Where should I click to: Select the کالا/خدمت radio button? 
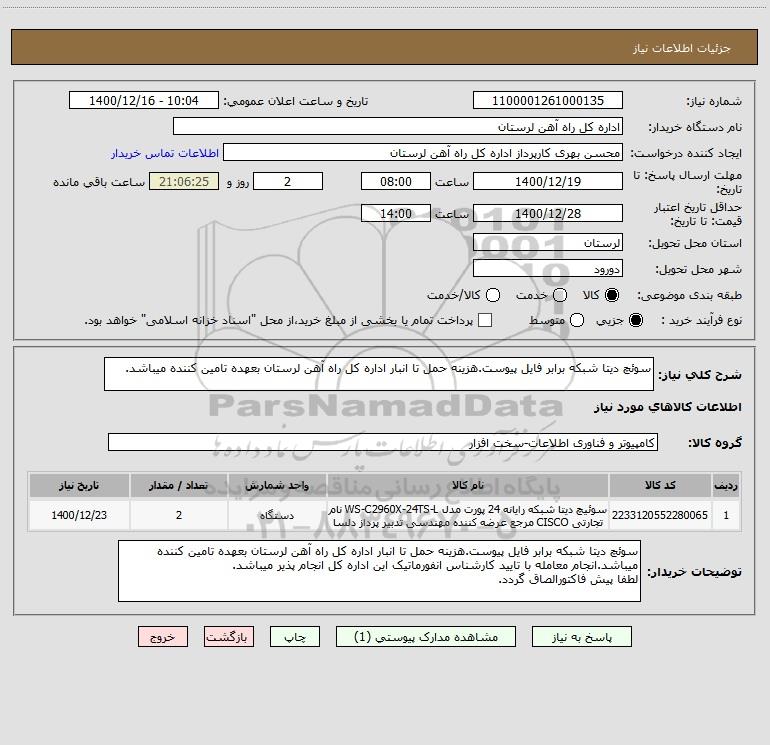coord(493,295)
